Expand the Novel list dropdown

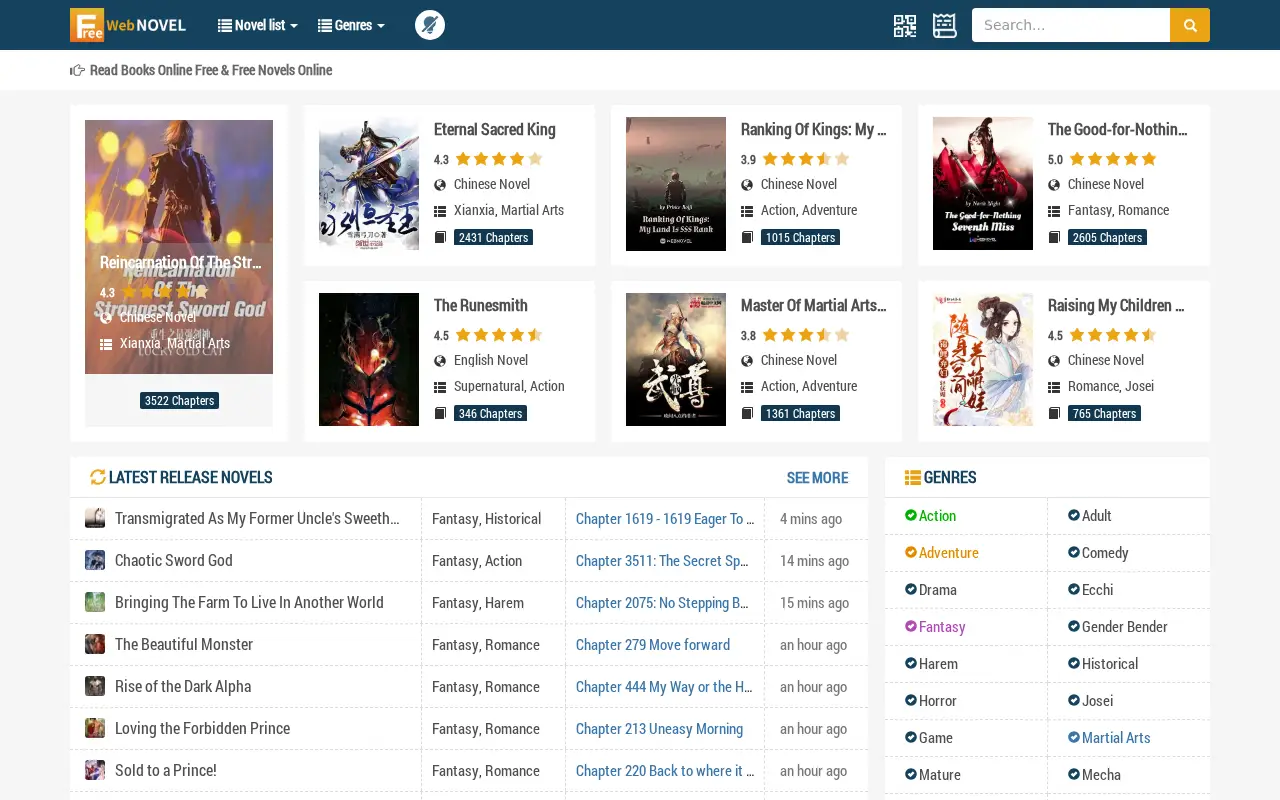[258, 25]
